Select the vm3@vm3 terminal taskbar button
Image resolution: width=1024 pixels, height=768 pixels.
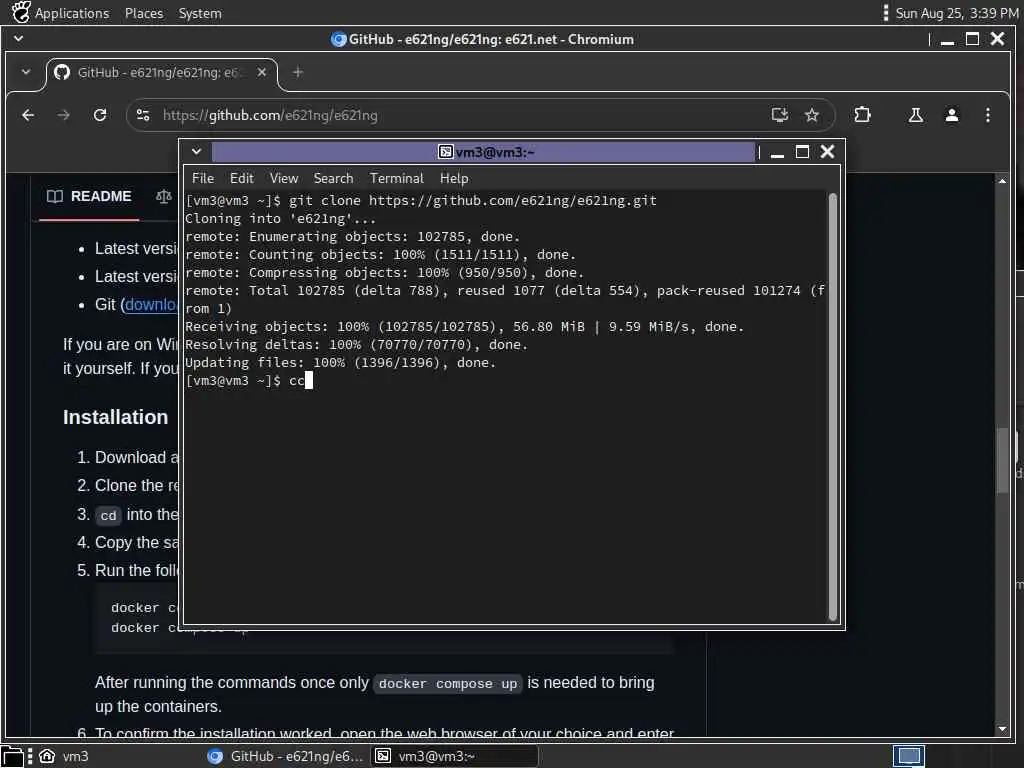coord(455,756)
